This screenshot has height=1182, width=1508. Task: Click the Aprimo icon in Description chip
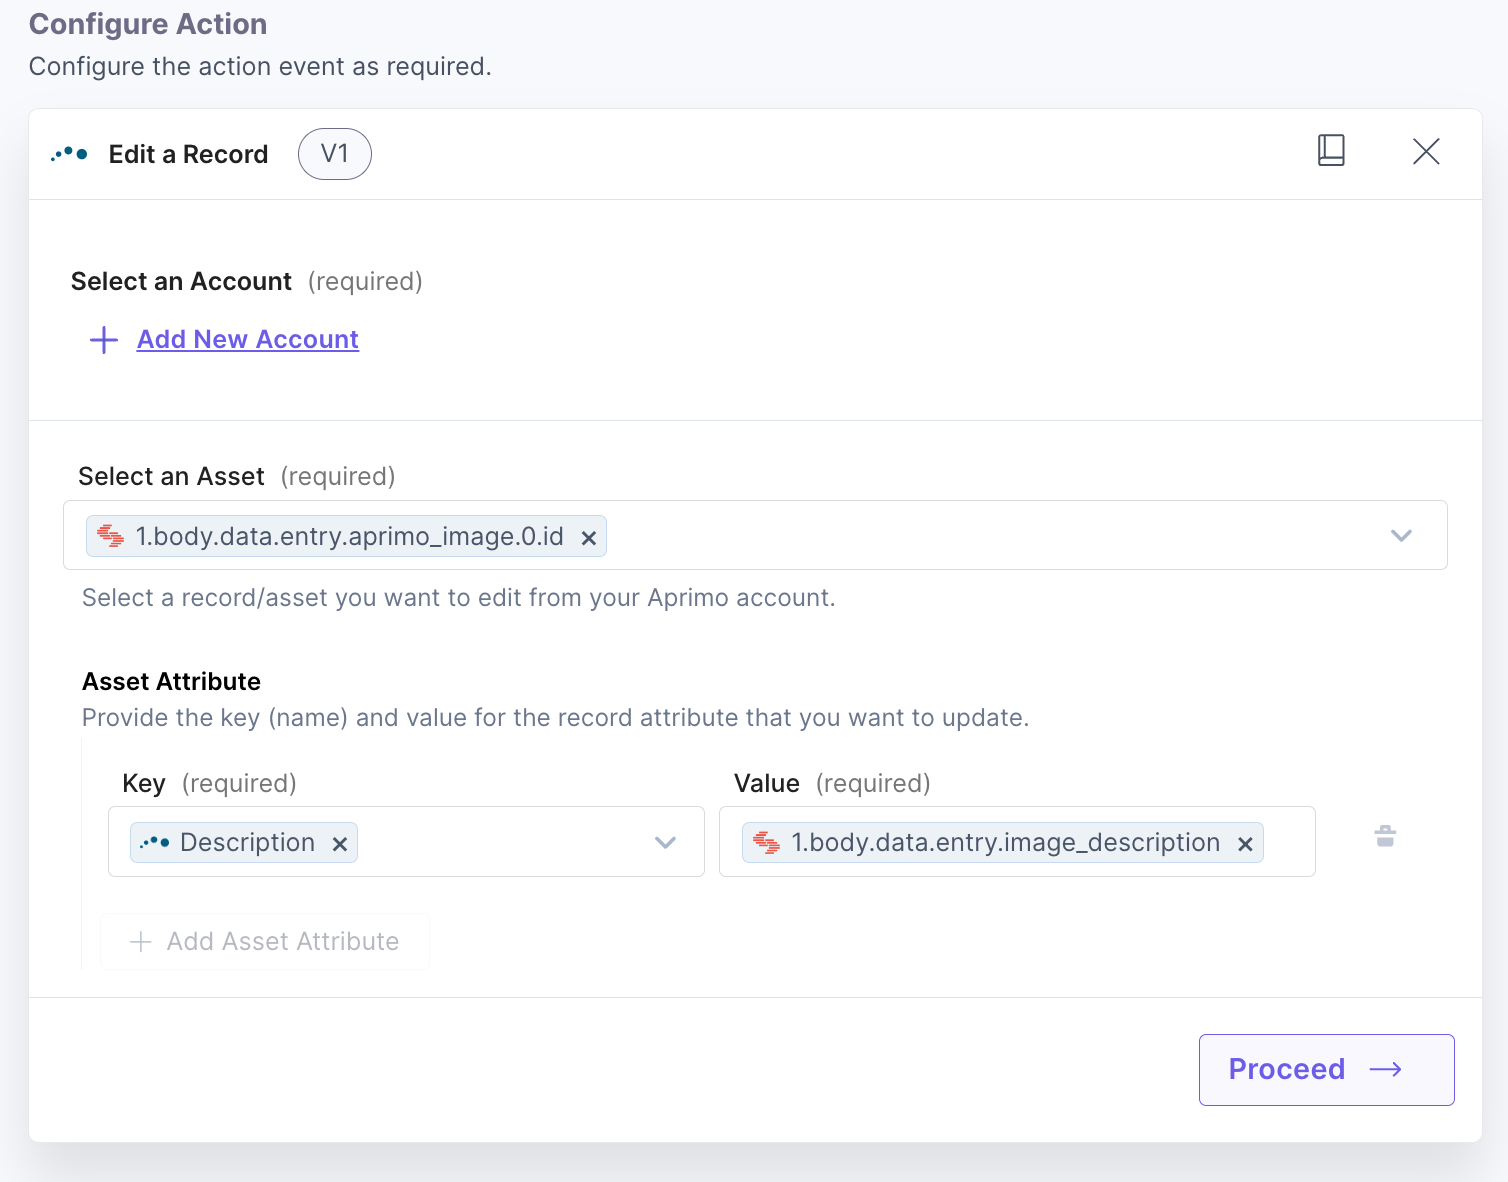coord(155,842)
